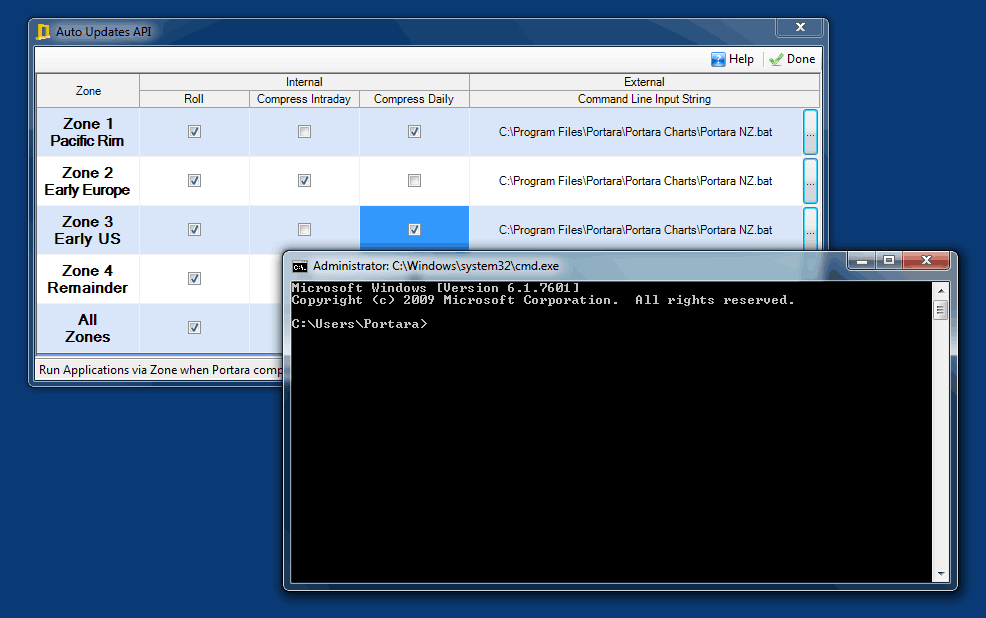
Task: Select the Zone 1 Pacific Rim row header
Action: [x=87, y=132]
